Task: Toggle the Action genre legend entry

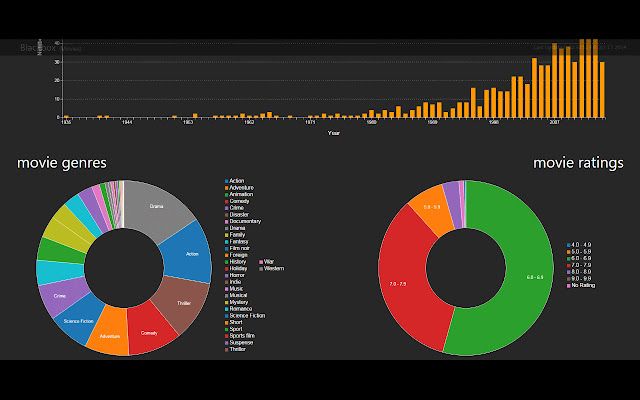Action: (x=235, y=181)
